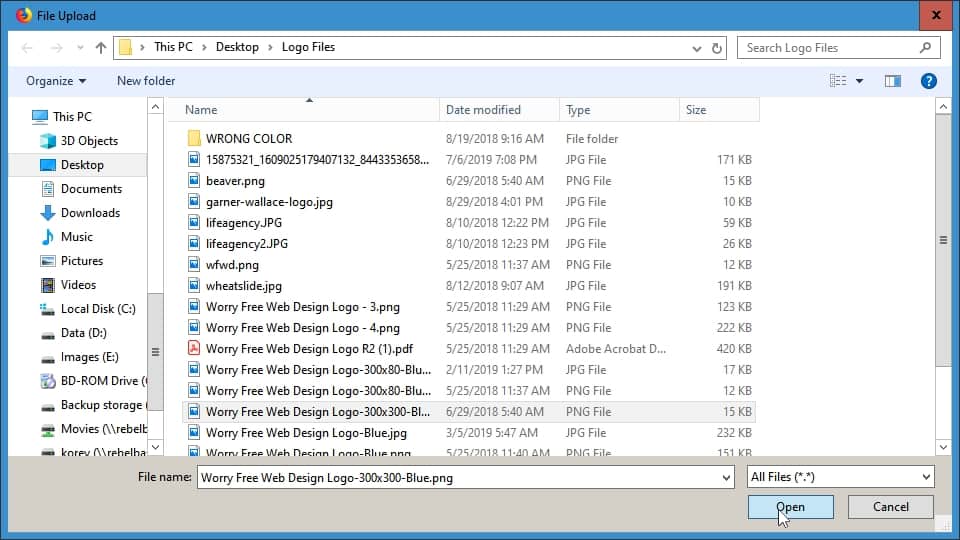Select the Logo - 3.png file icon
The height and width of the screenshot is (540, 960).
click(x=194, y=306)
